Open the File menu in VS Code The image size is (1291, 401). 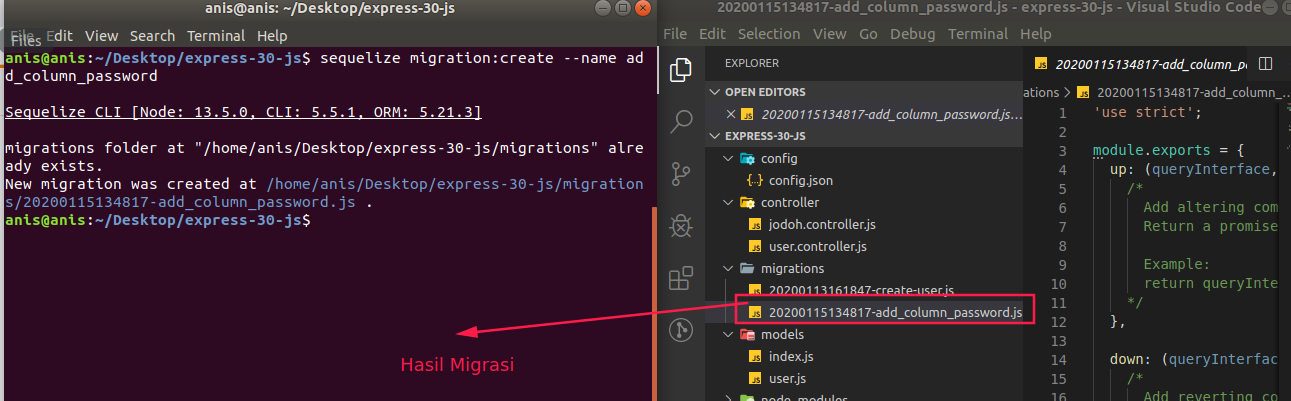(x=675, y=33)
